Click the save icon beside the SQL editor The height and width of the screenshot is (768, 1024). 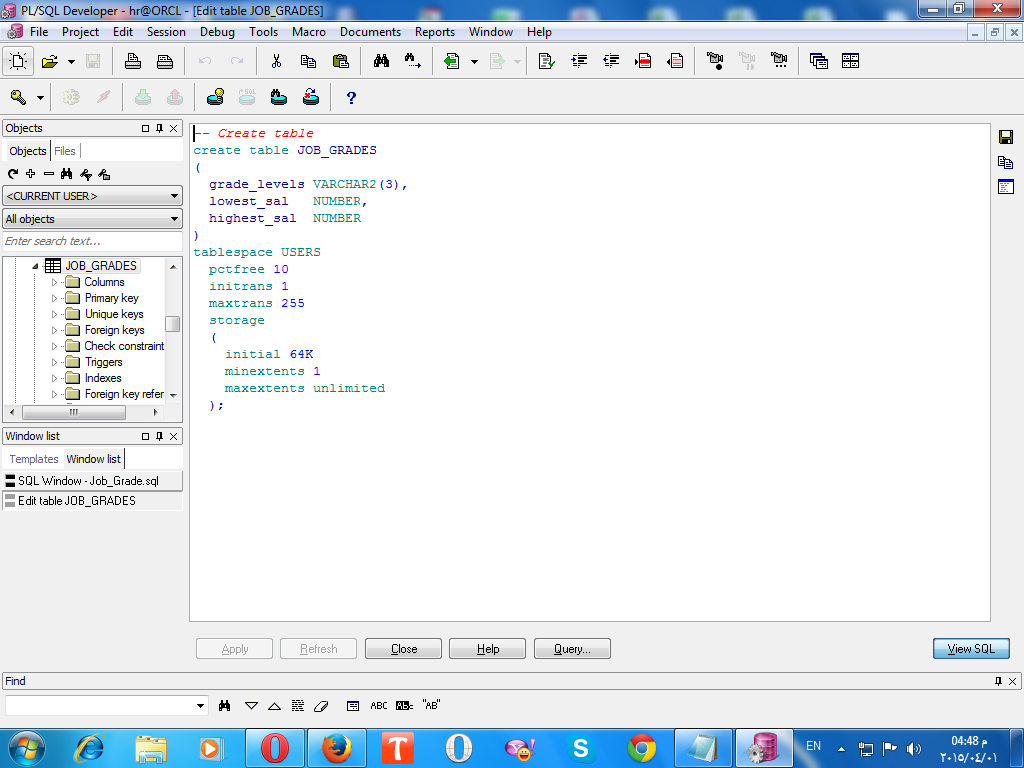coord(1006,136)
